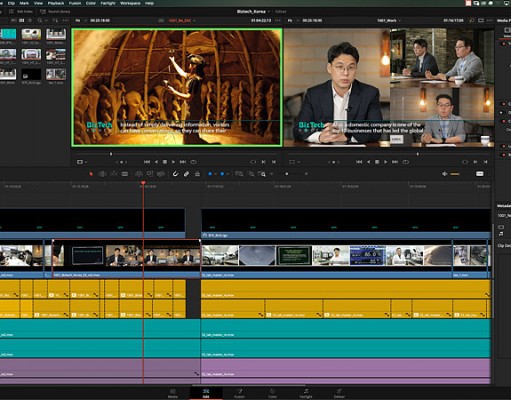
Task: Click the Full Extent Zoom icon
Action: (x=239, y=174)
